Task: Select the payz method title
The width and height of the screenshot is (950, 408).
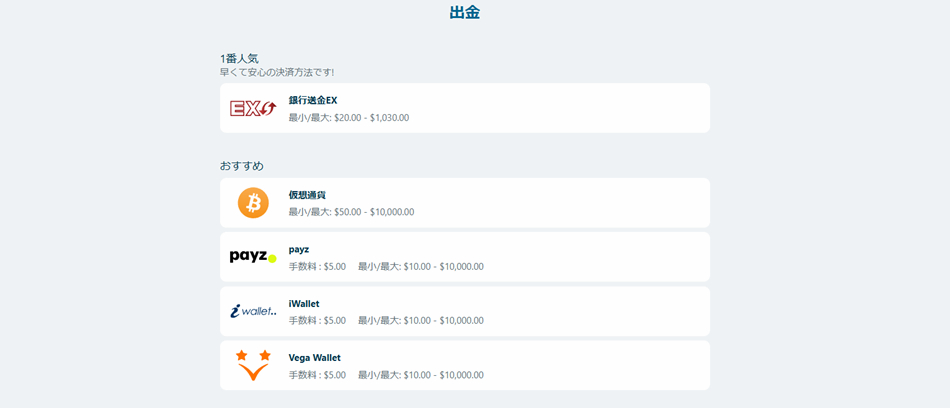Action: (x=299, y=249)
